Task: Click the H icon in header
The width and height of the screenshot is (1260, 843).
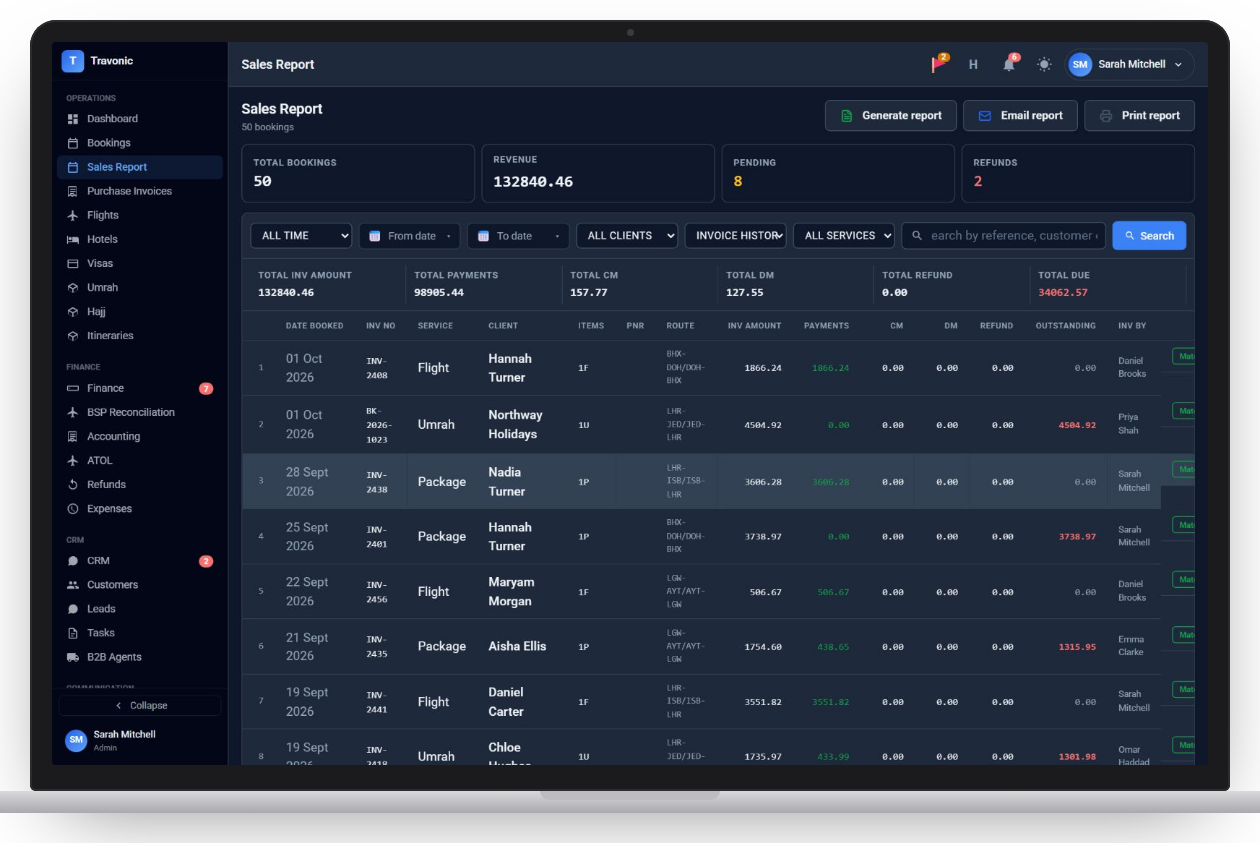Action: (973, 64)
